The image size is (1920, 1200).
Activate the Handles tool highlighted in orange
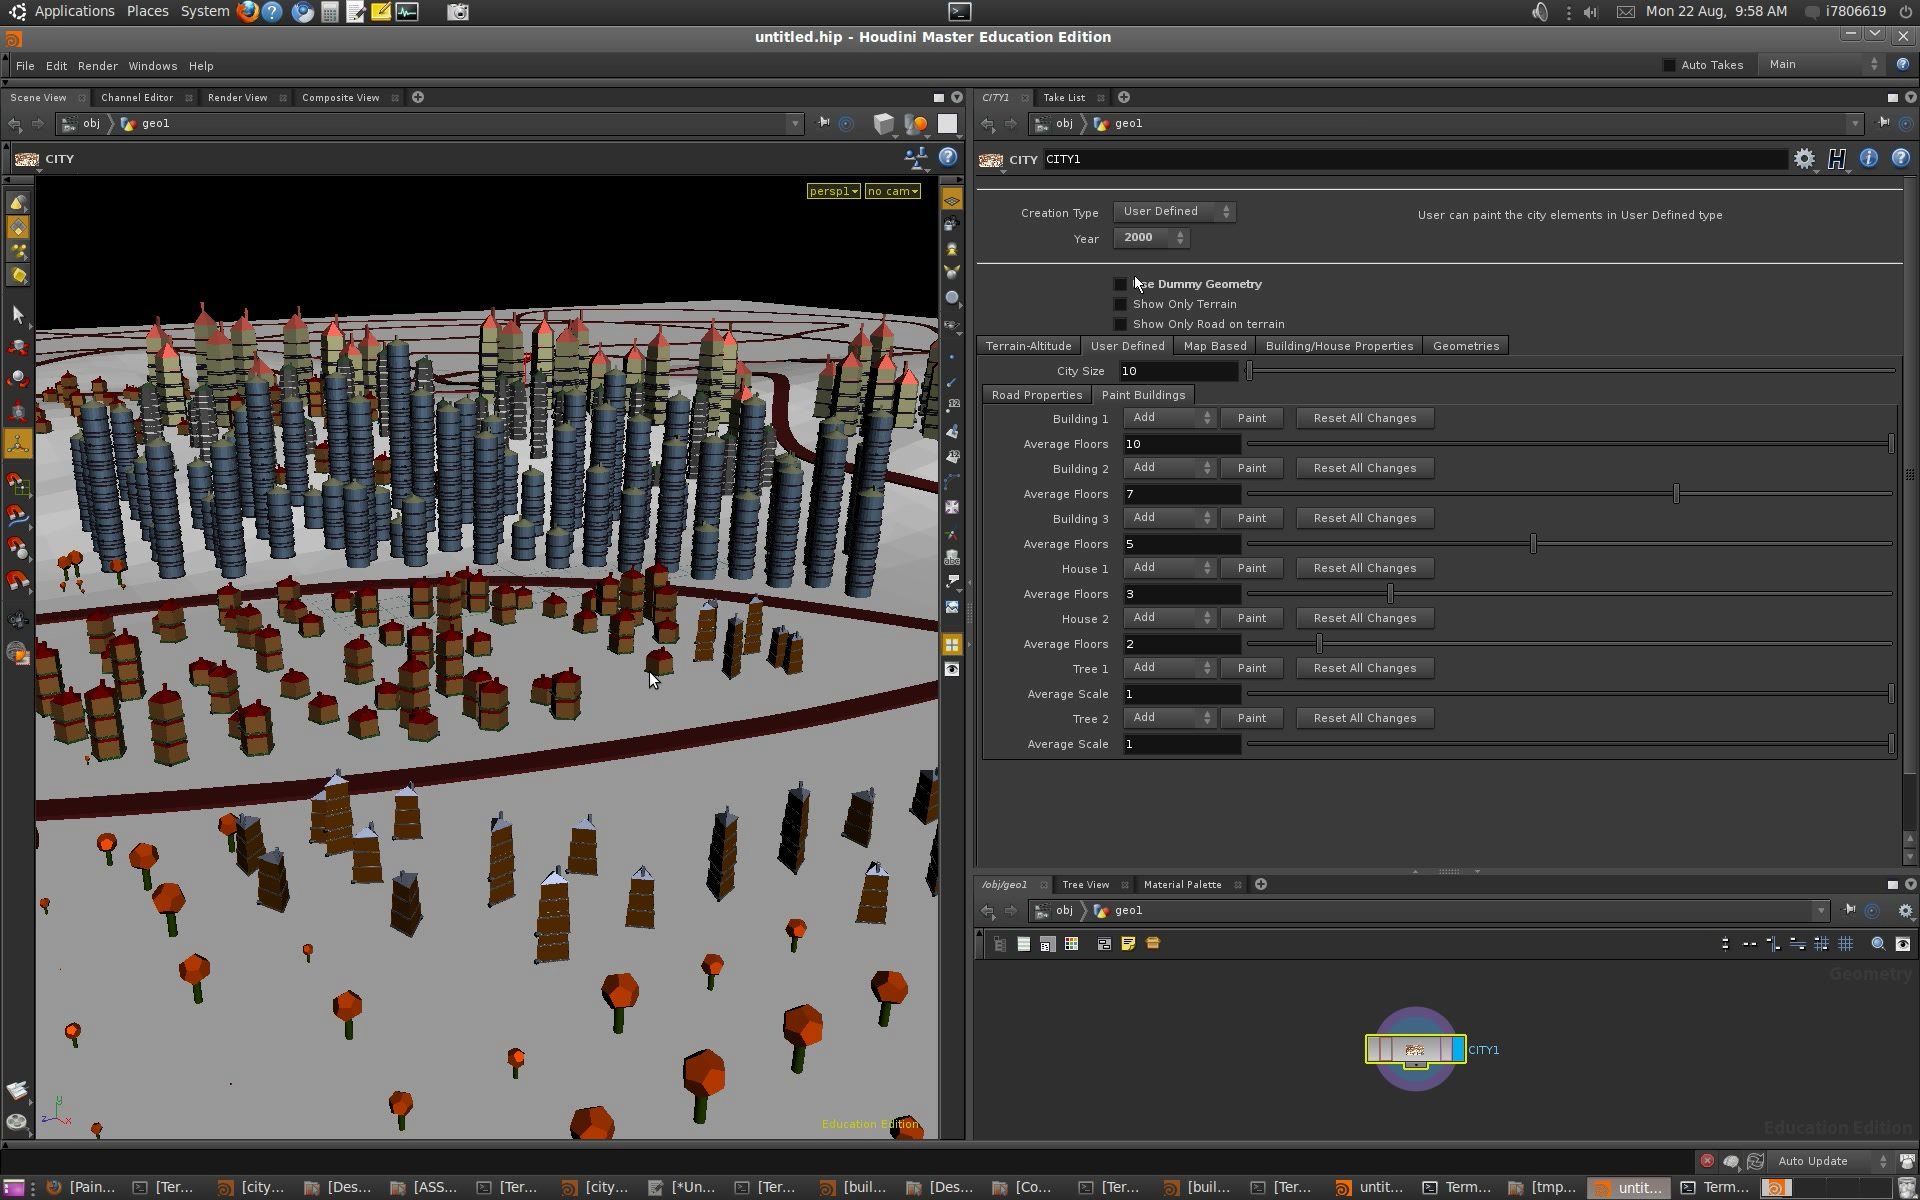18,443
